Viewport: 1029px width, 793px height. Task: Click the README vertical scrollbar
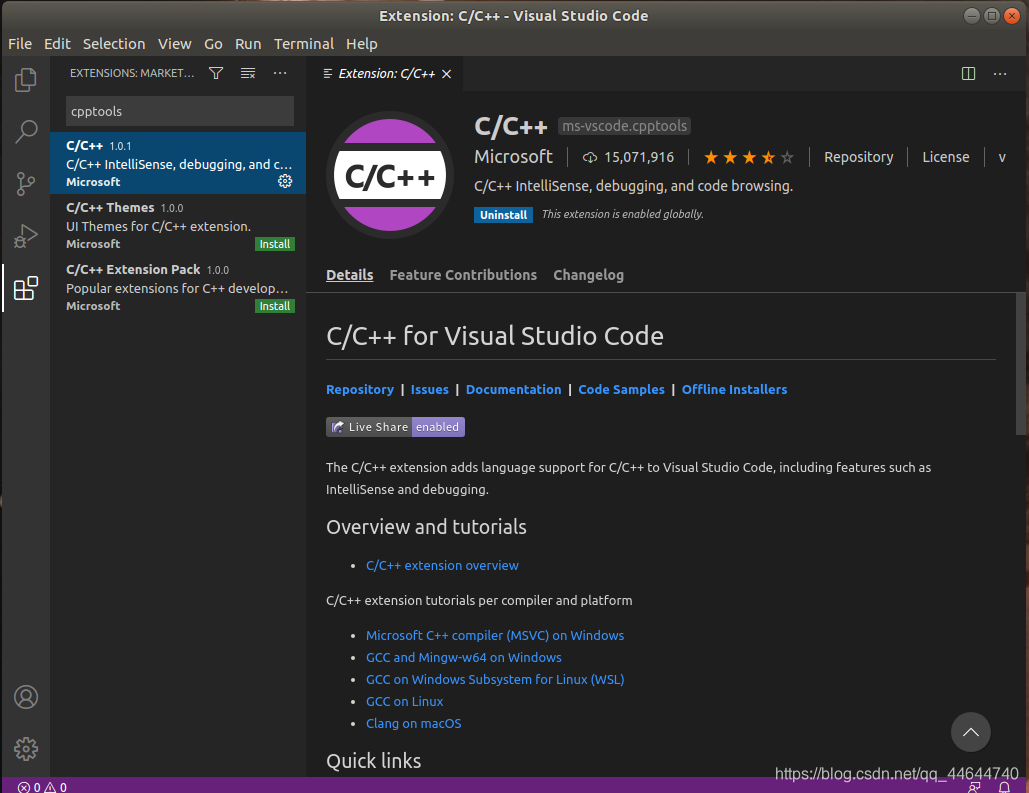tap(1020, 364)
